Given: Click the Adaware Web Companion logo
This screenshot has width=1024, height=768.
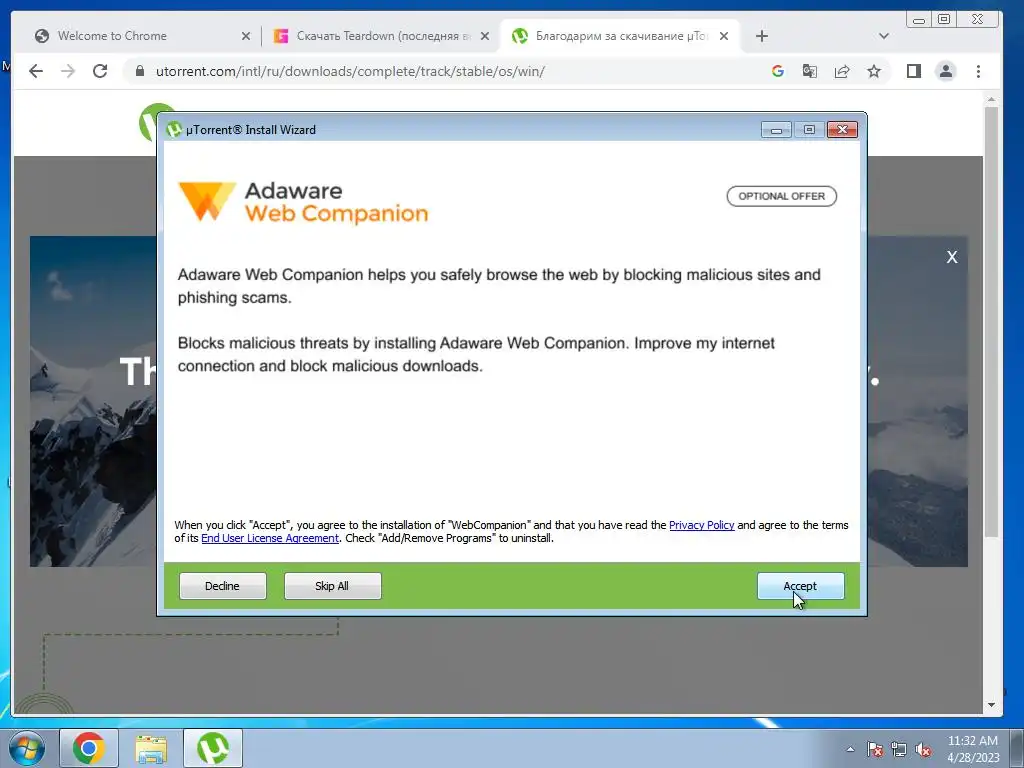Looking at the screenshot, I should 304,202.
